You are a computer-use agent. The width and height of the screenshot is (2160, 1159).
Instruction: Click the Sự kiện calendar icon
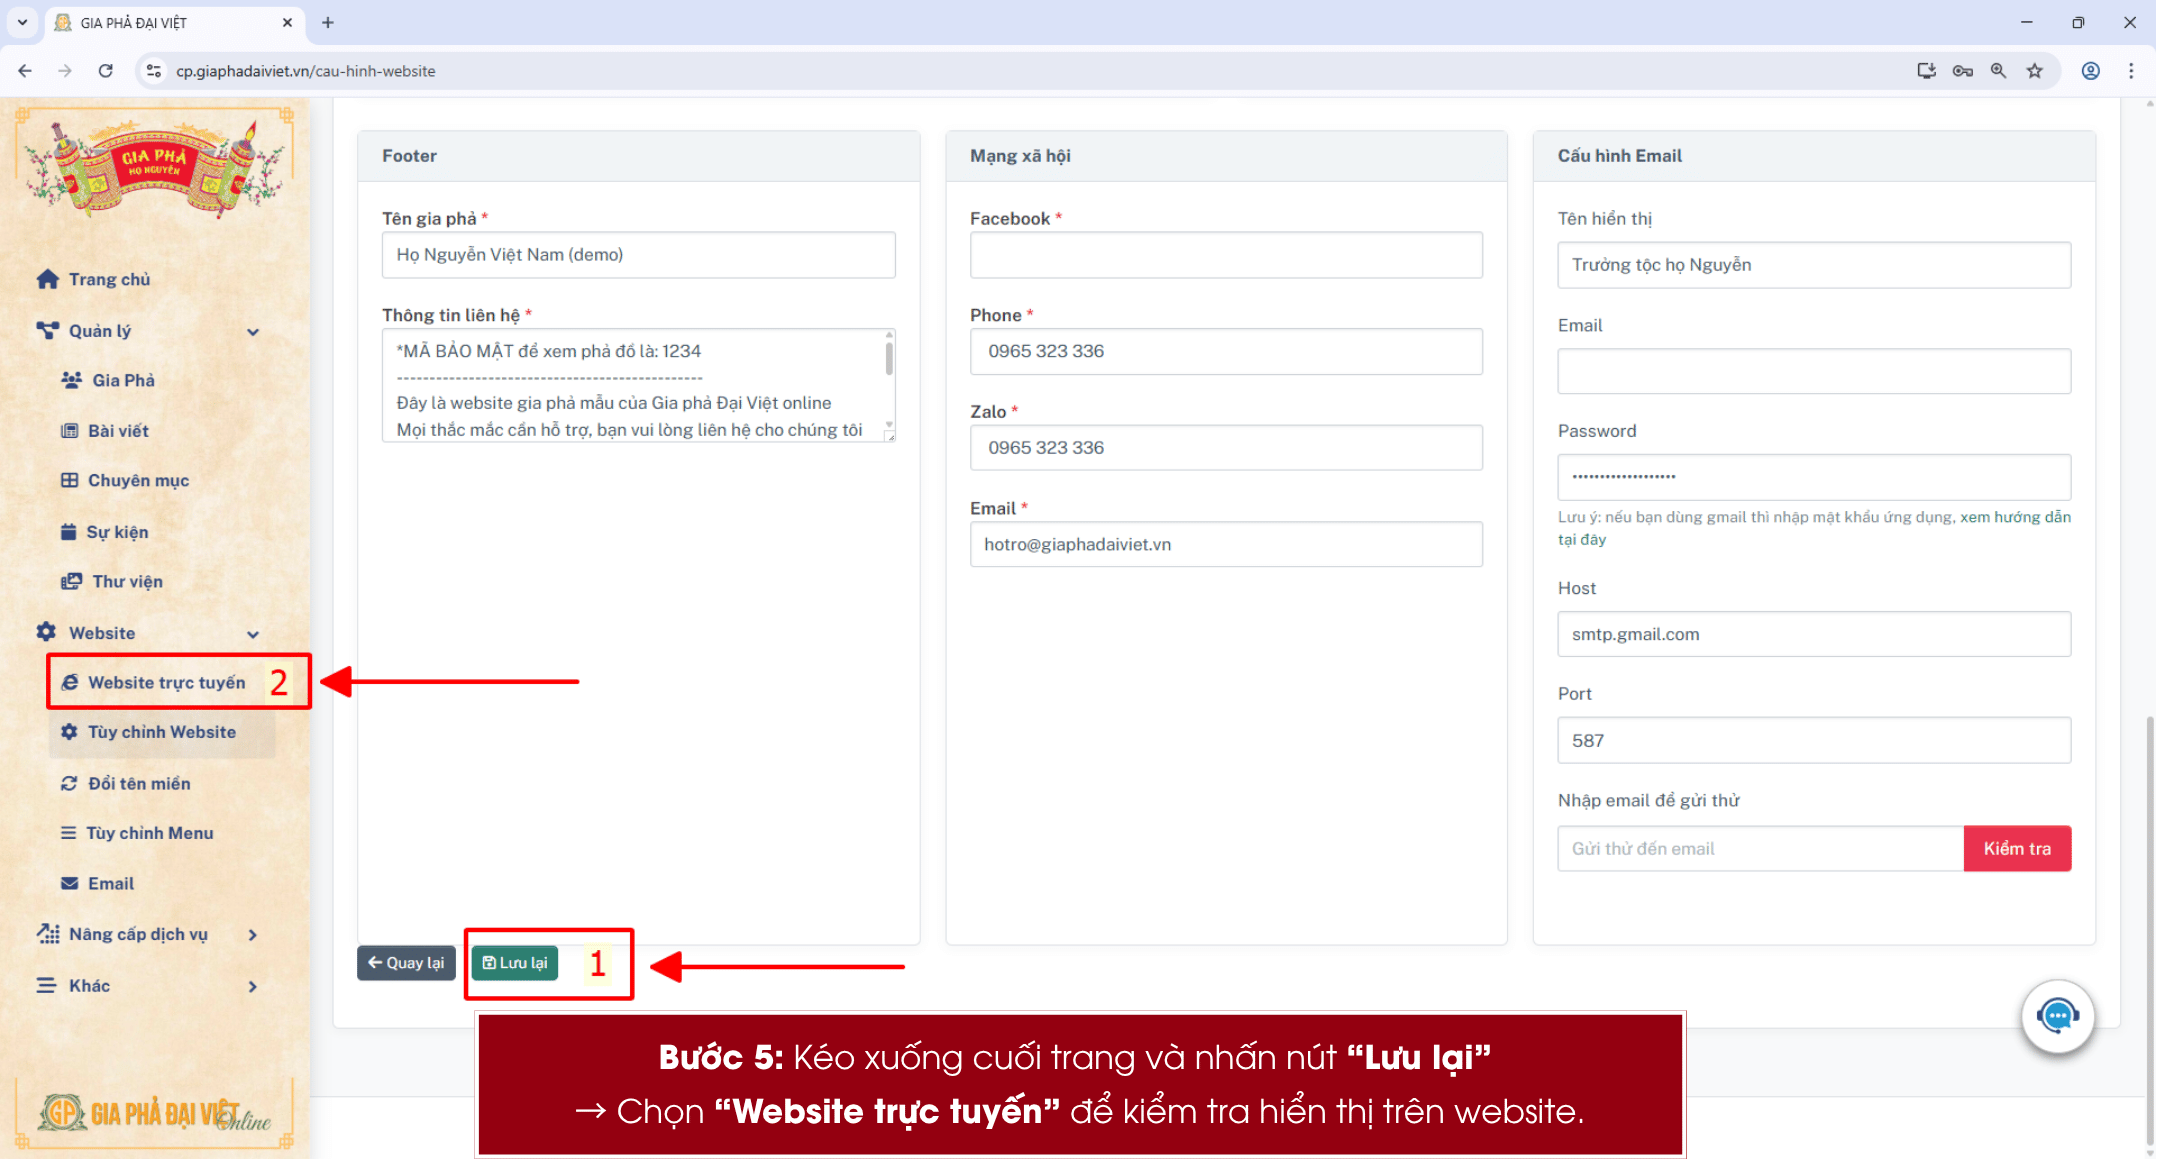click(68, 532)
